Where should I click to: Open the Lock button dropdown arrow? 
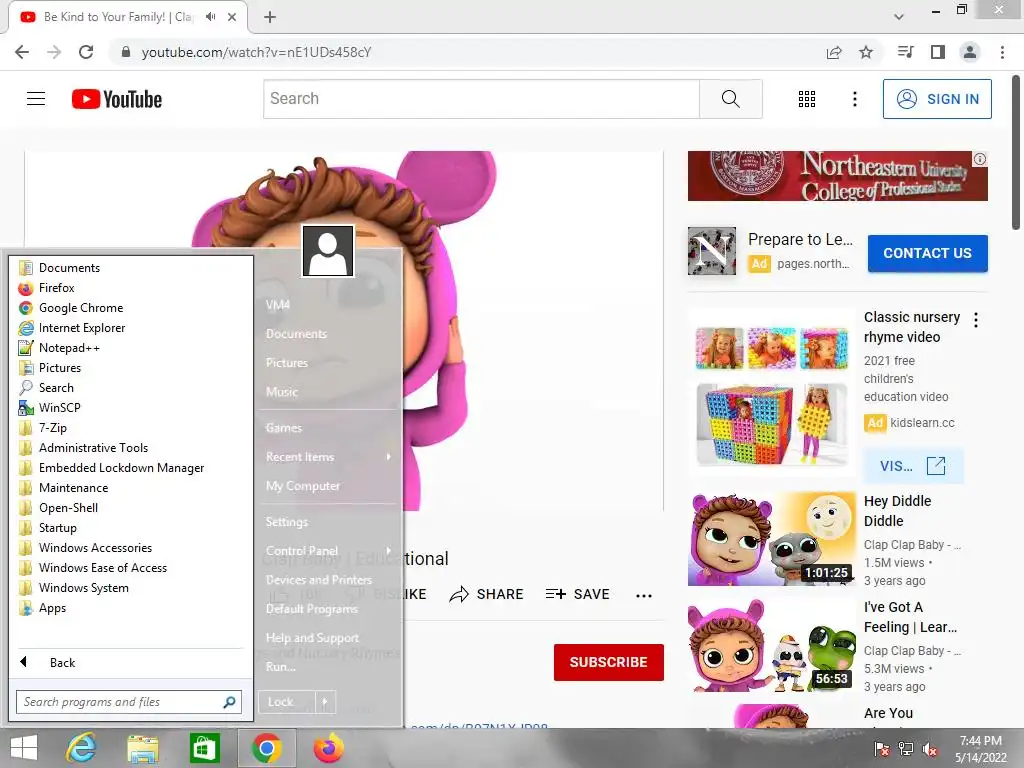pos(325,702)
